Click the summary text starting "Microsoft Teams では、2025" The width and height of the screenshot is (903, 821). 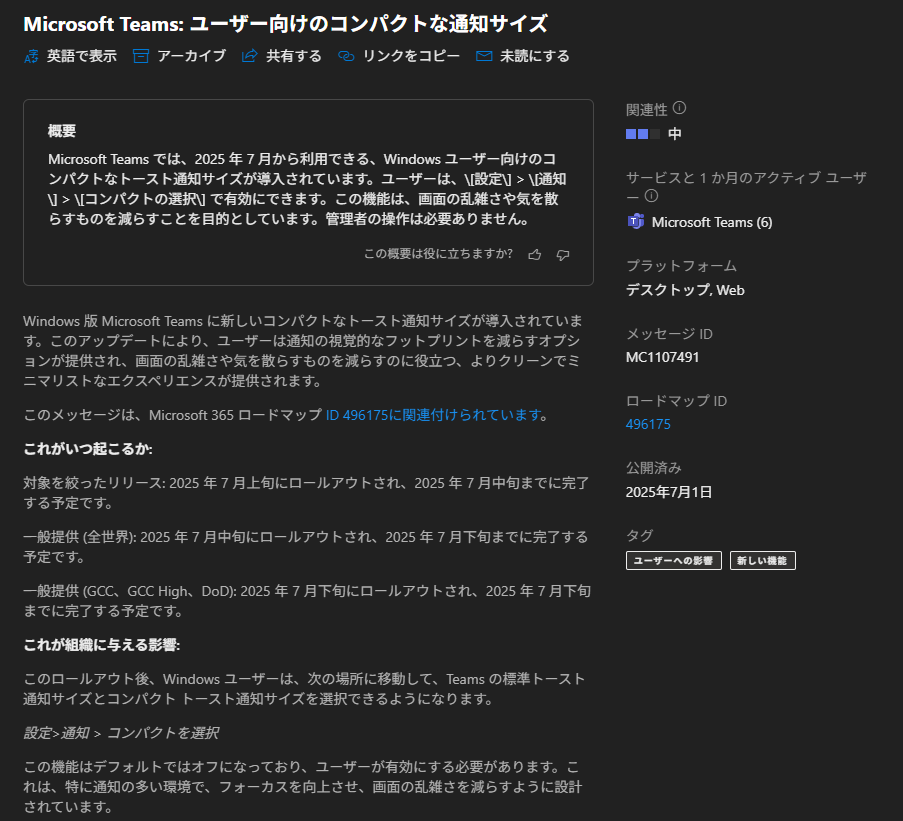click(x=307, y=189)
